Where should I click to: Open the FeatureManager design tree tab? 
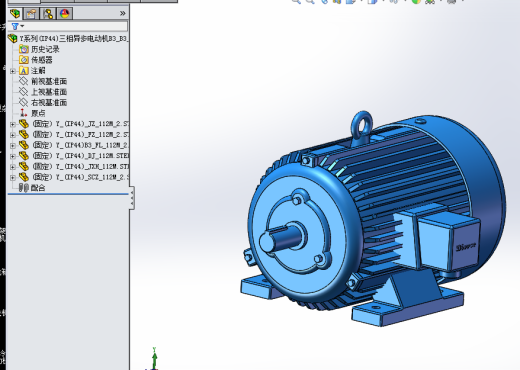pos(15,14)
